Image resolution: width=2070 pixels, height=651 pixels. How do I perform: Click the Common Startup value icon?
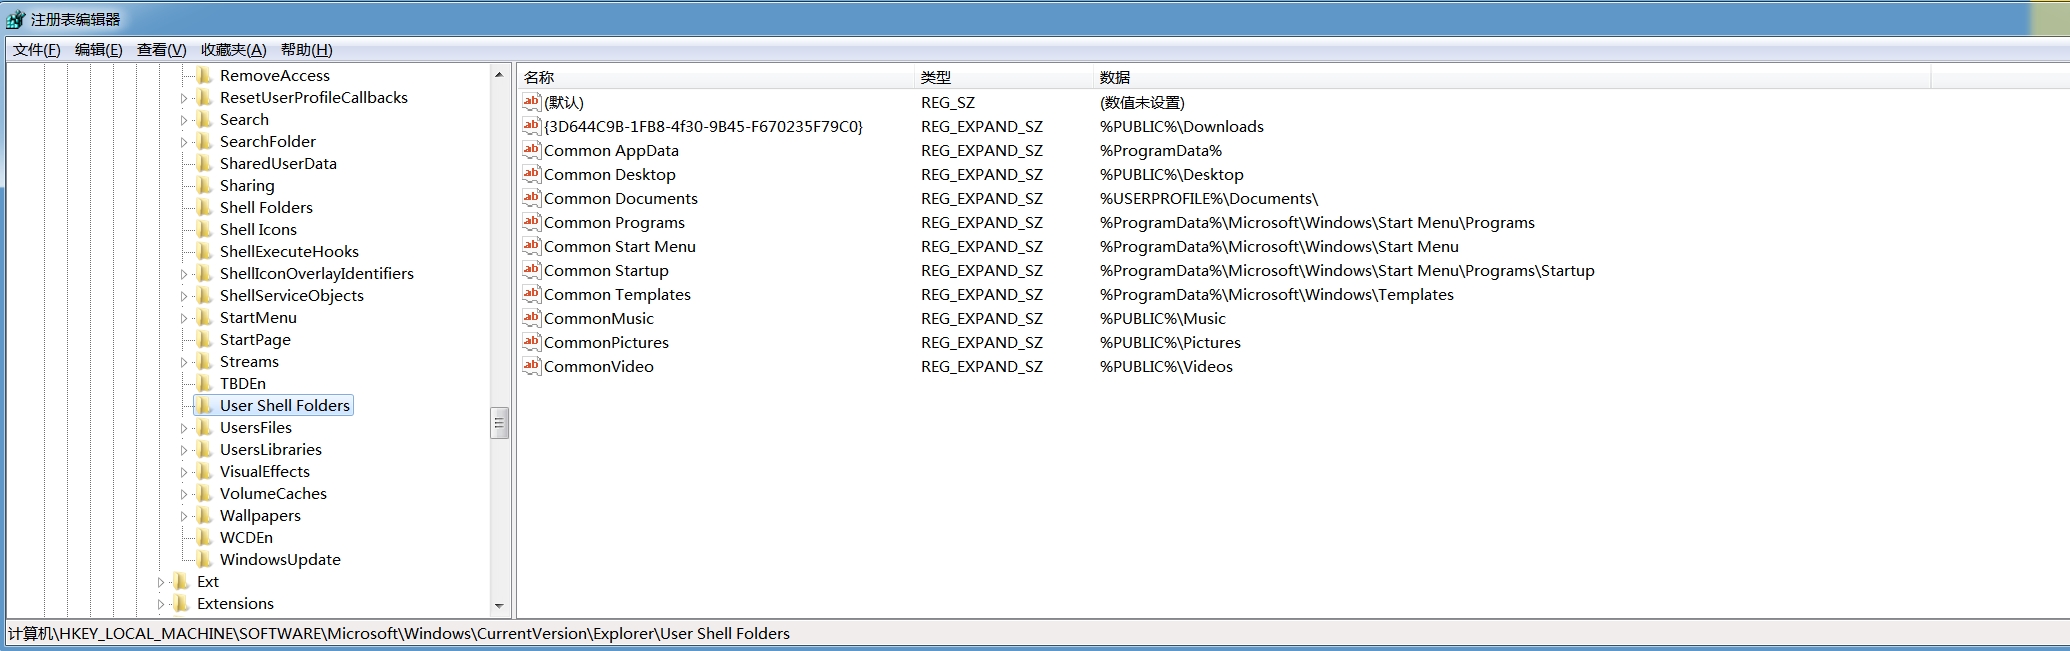531,270
